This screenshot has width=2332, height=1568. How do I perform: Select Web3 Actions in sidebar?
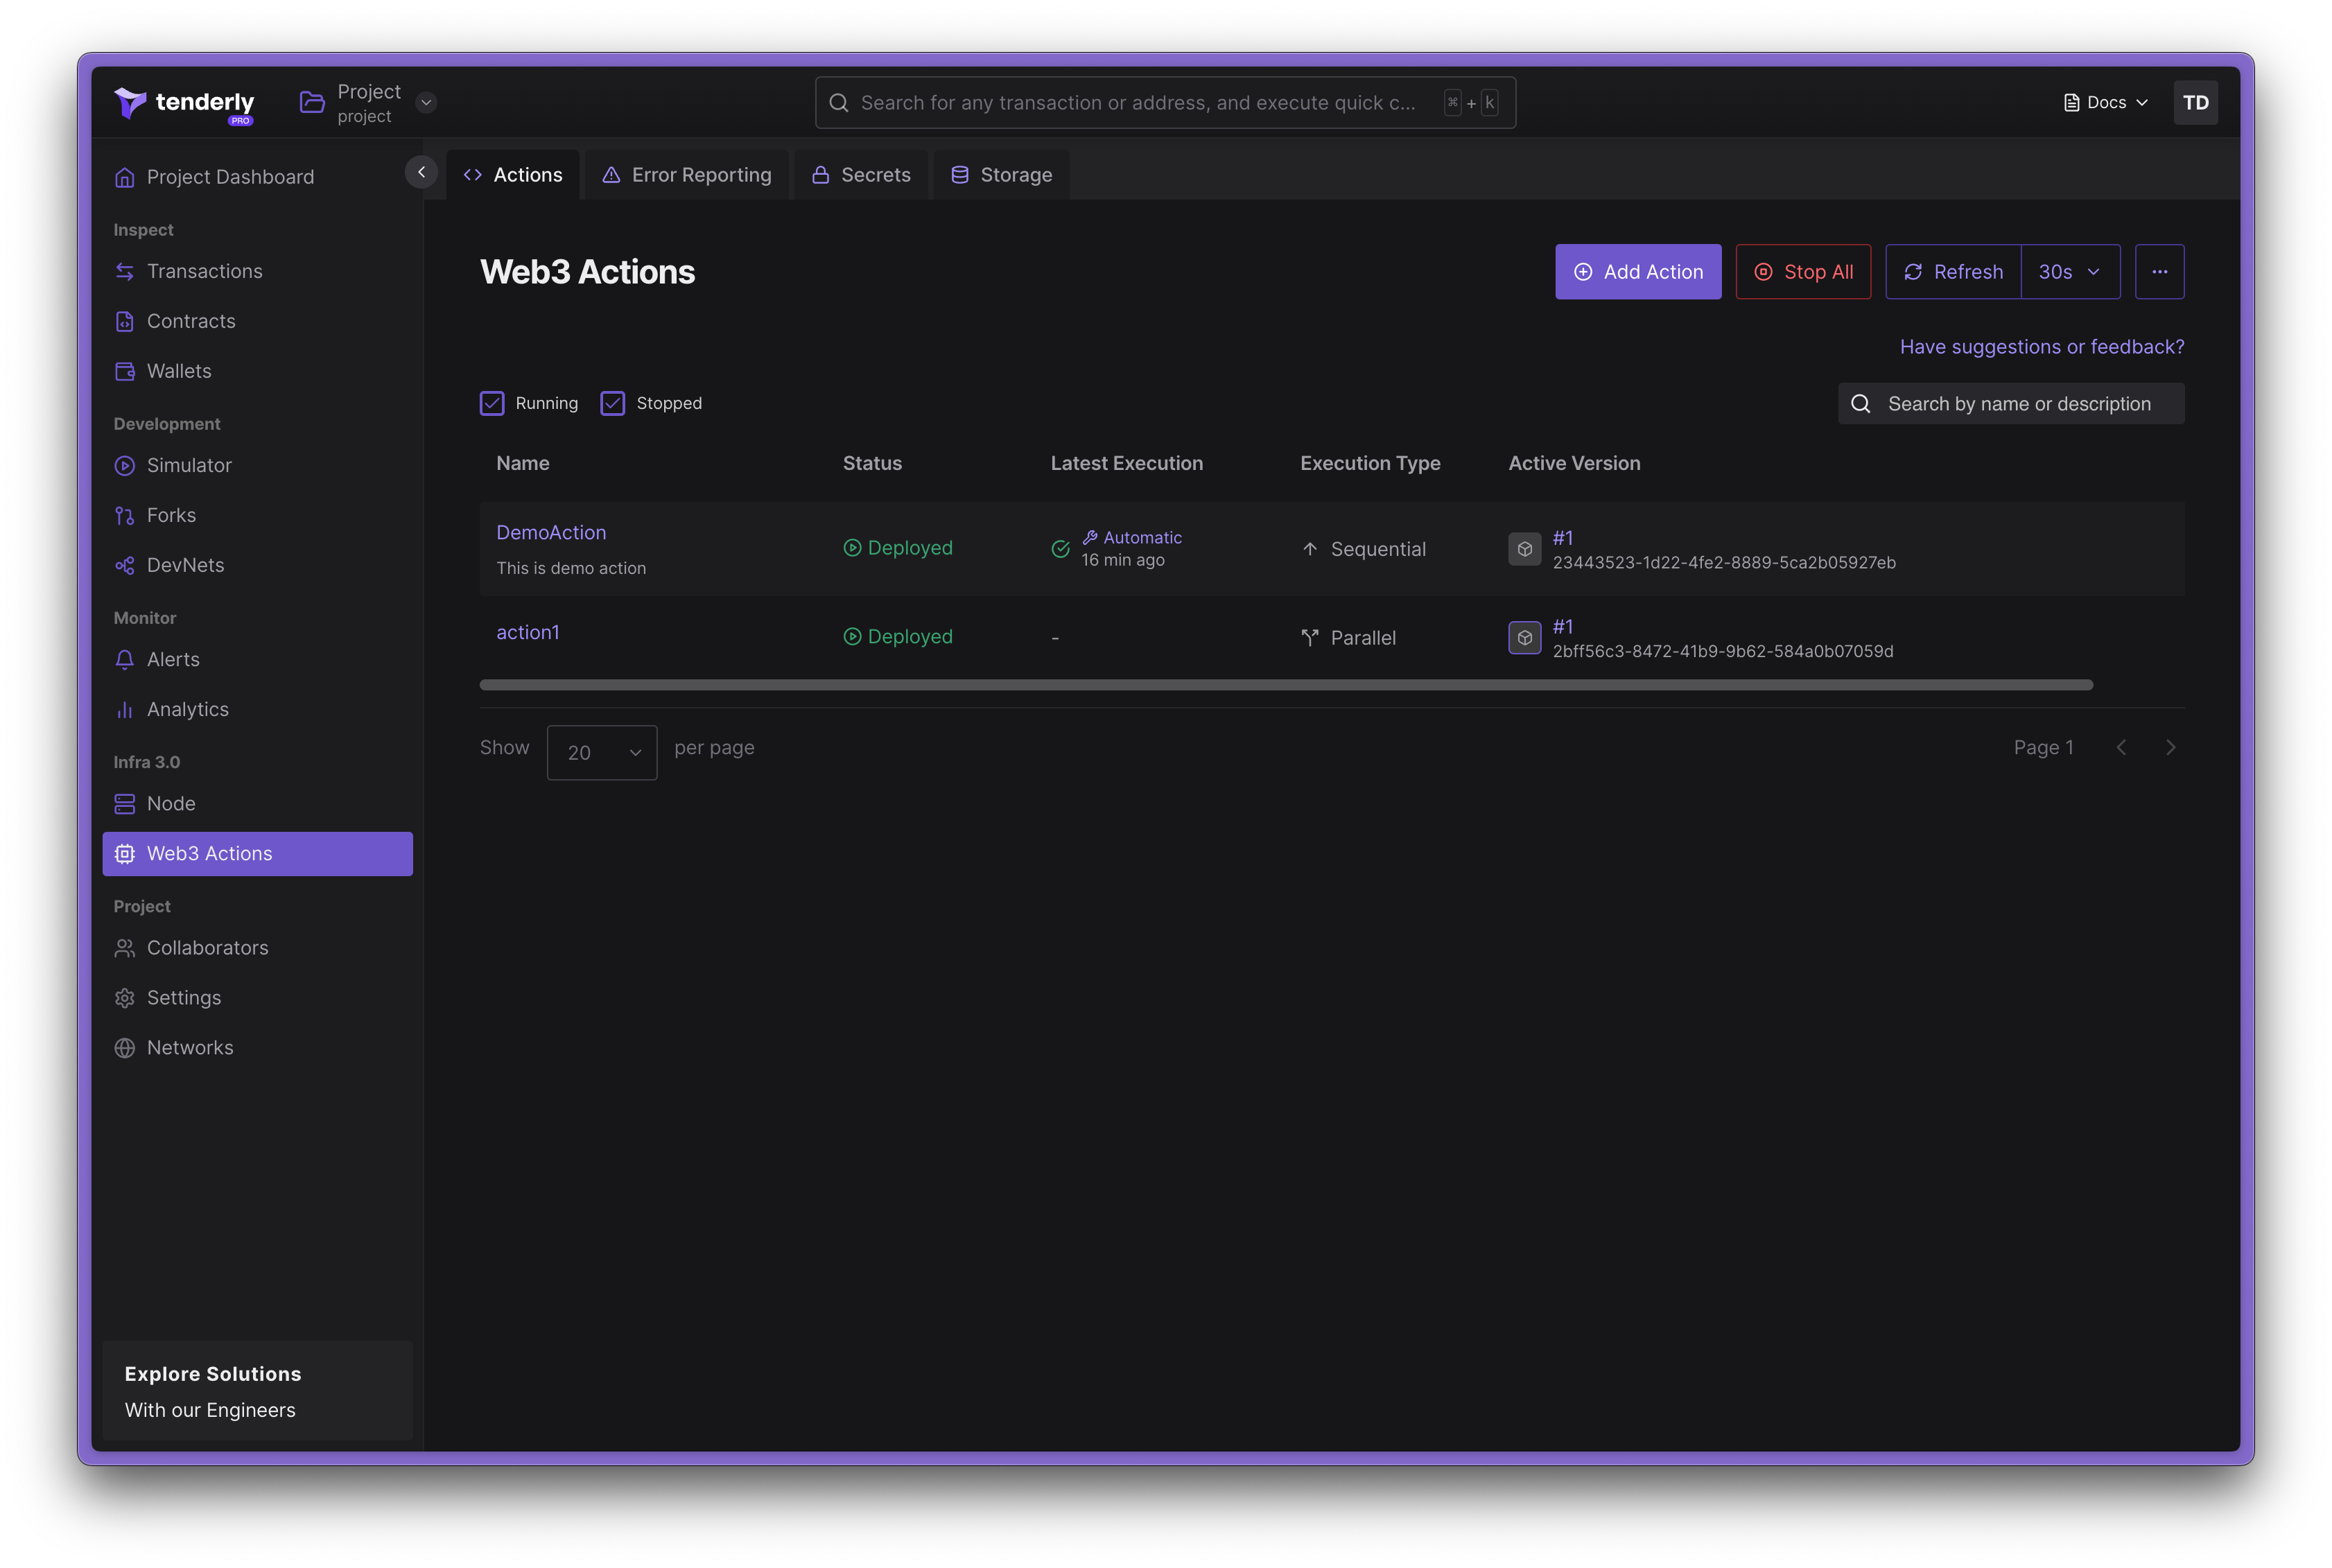tap(257, 853)
